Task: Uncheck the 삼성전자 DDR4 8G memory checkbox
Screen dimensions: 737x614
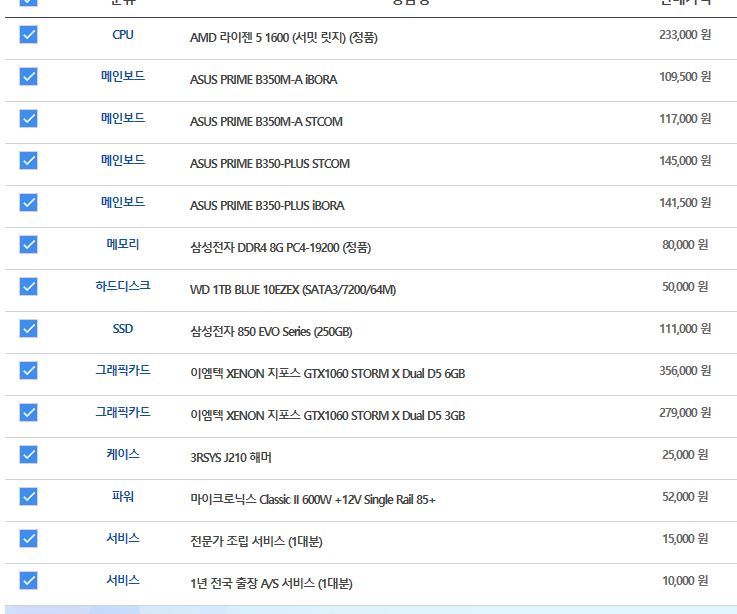Action: tap(28, 244)
